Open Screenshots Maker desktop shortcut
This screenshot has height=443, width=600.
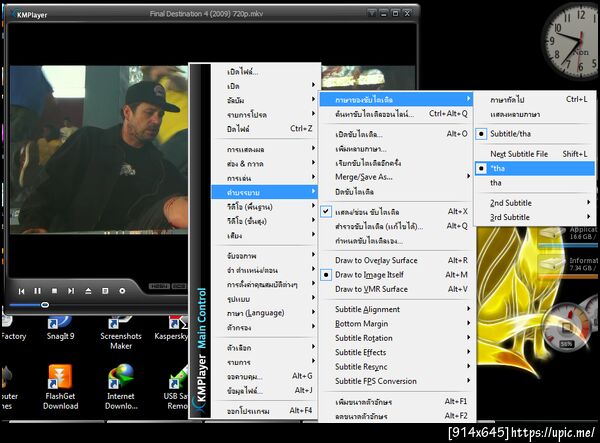(121, 333)
